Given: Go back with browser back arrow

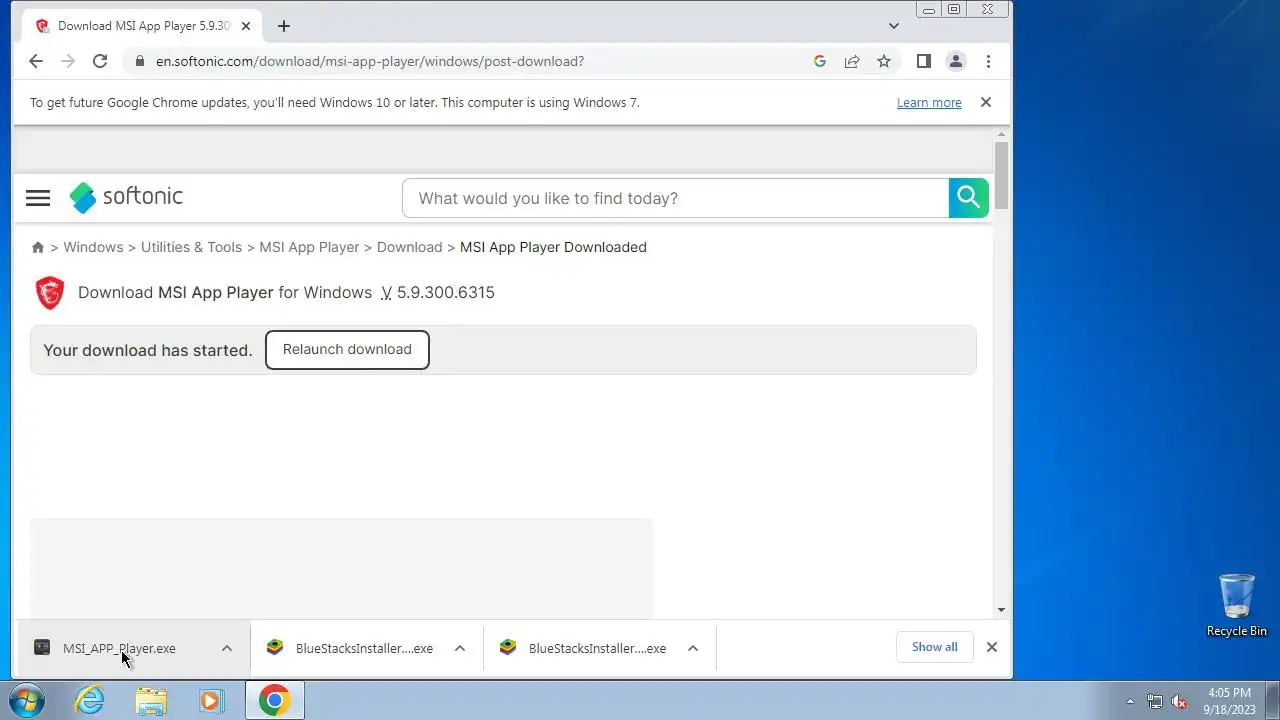Looking at the screenshot, I should click(x=36, y=61).
